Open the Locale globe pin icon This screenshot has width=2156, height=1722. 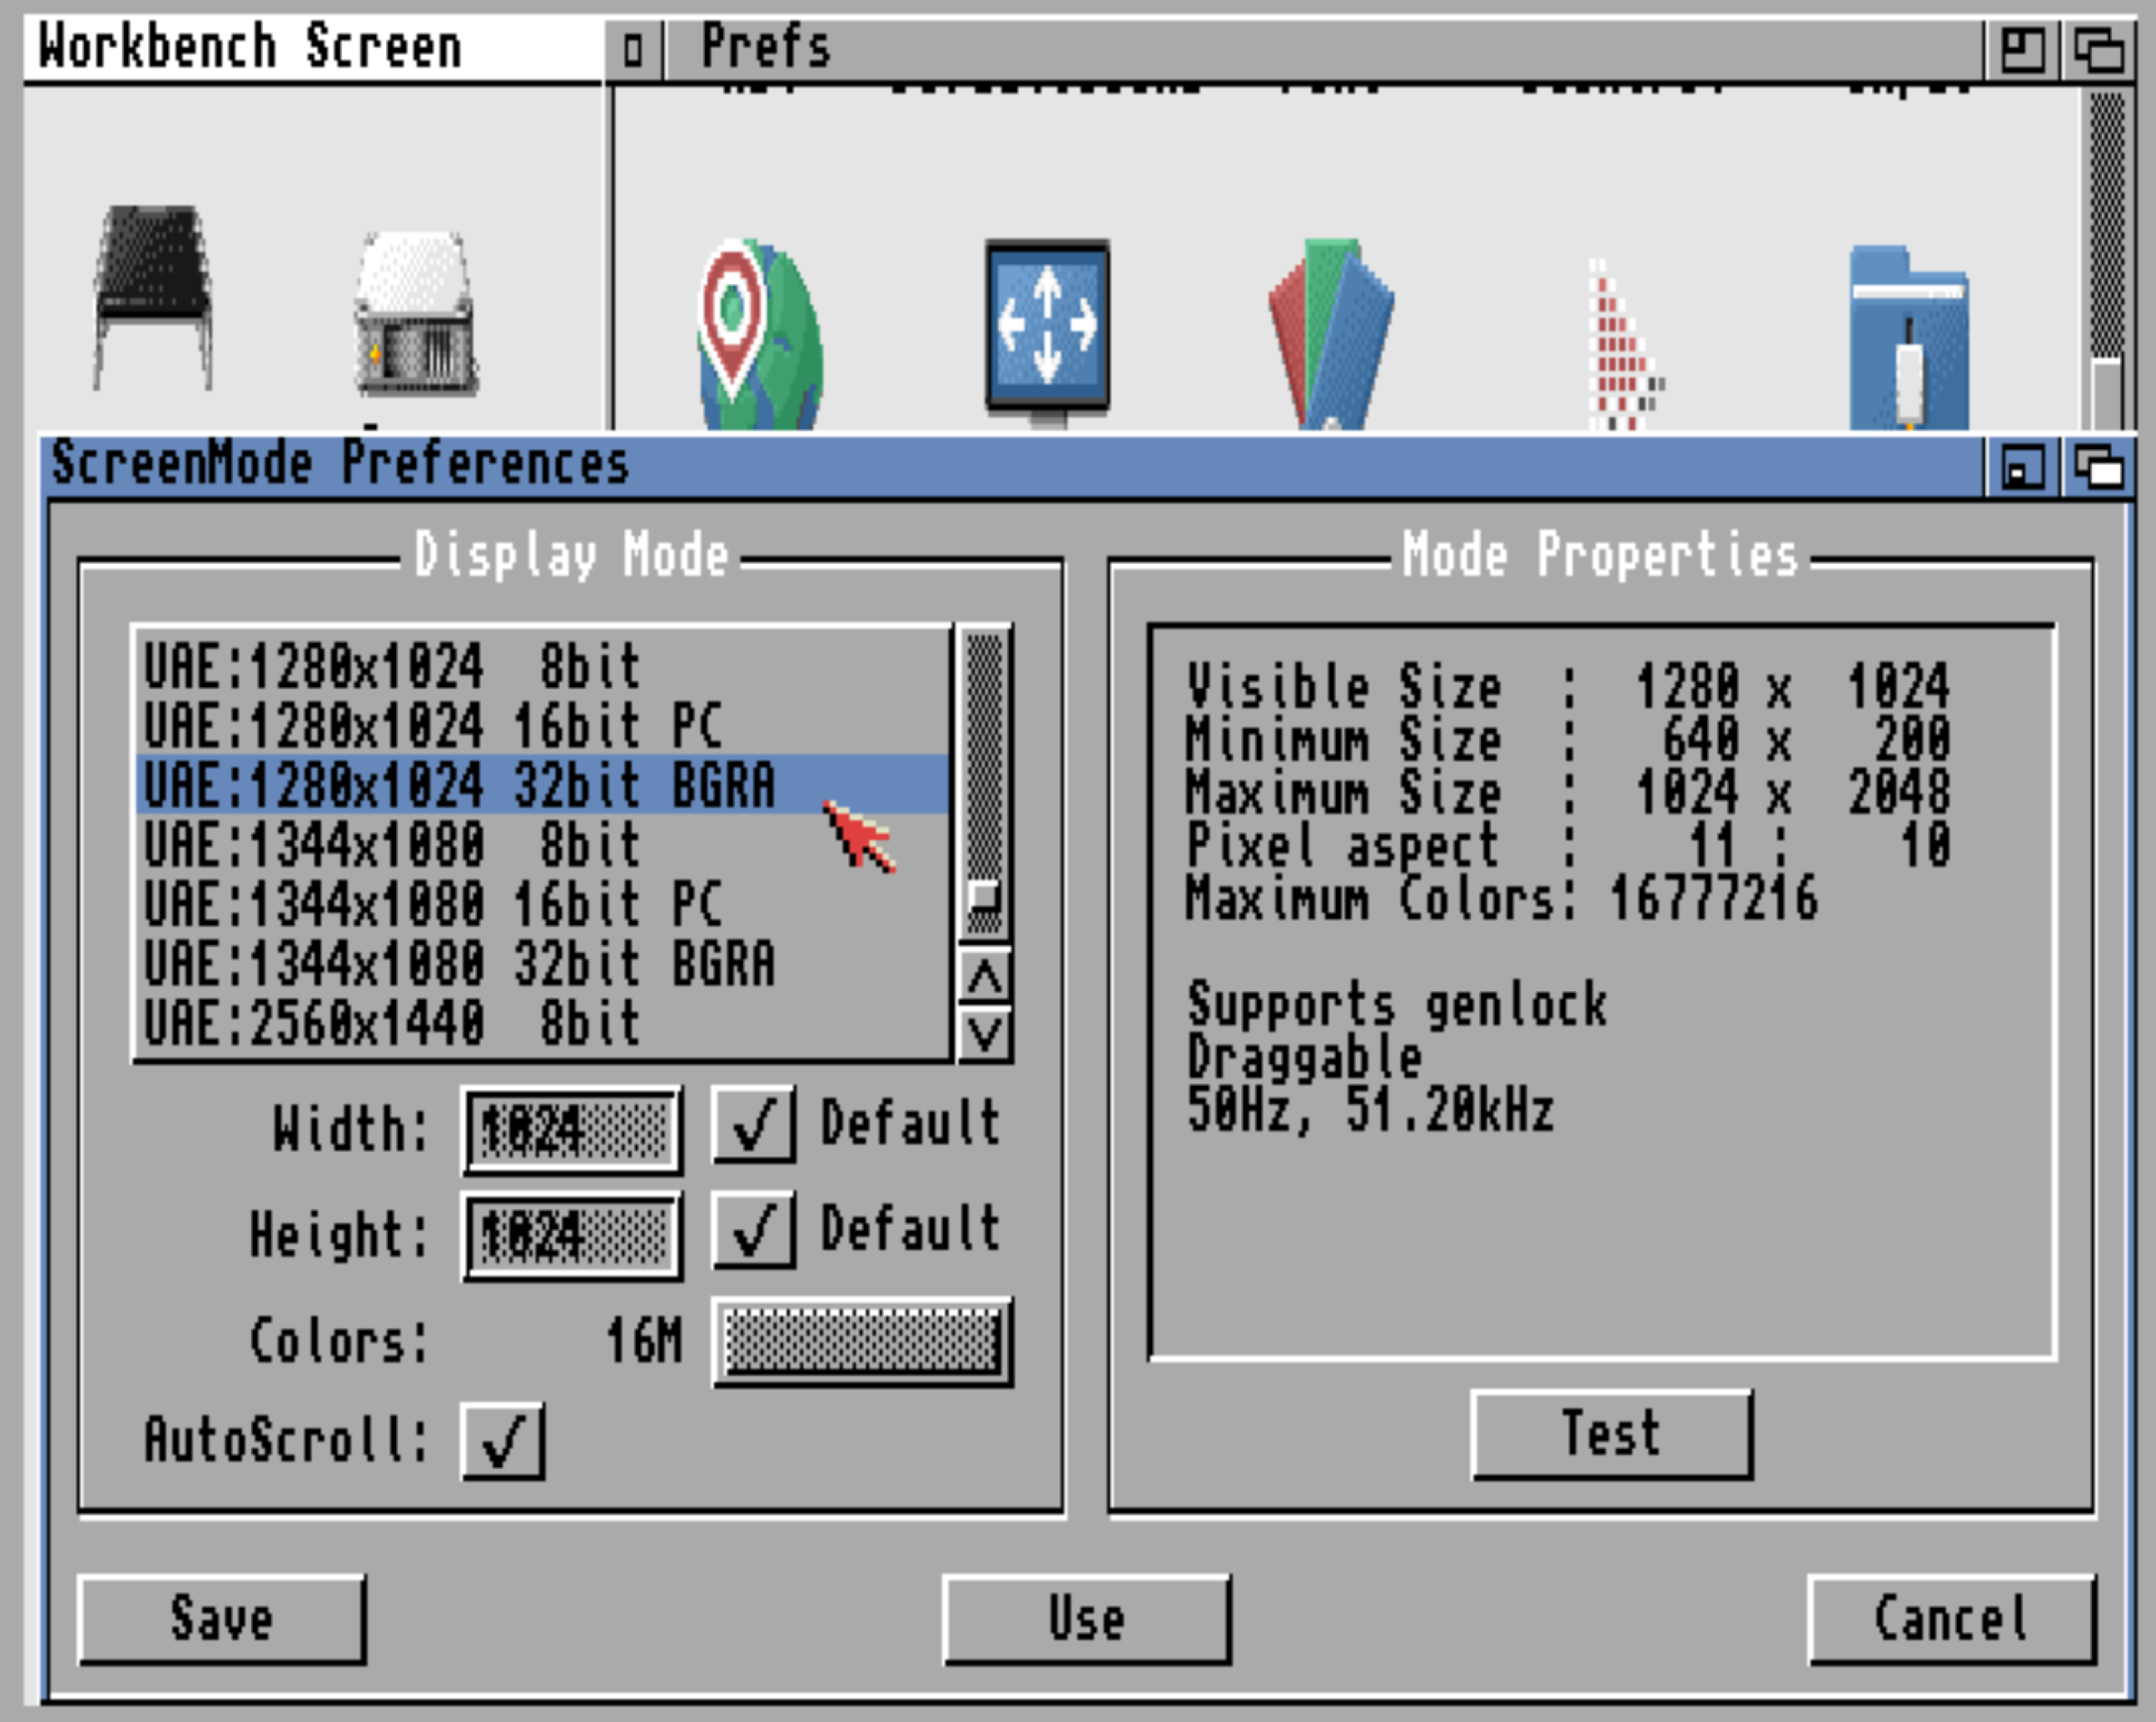[x=760, y=335]
